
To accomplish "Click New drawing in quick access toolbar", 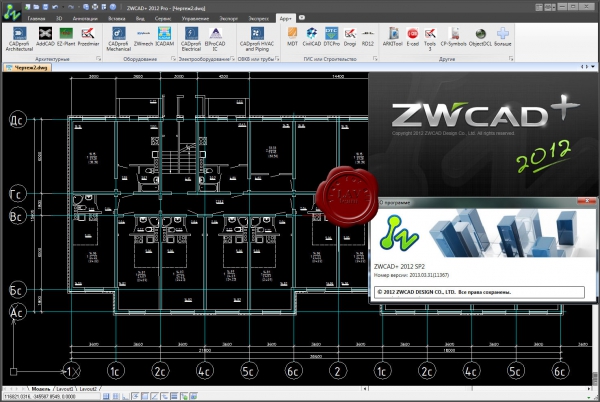I will coord(28,7).
